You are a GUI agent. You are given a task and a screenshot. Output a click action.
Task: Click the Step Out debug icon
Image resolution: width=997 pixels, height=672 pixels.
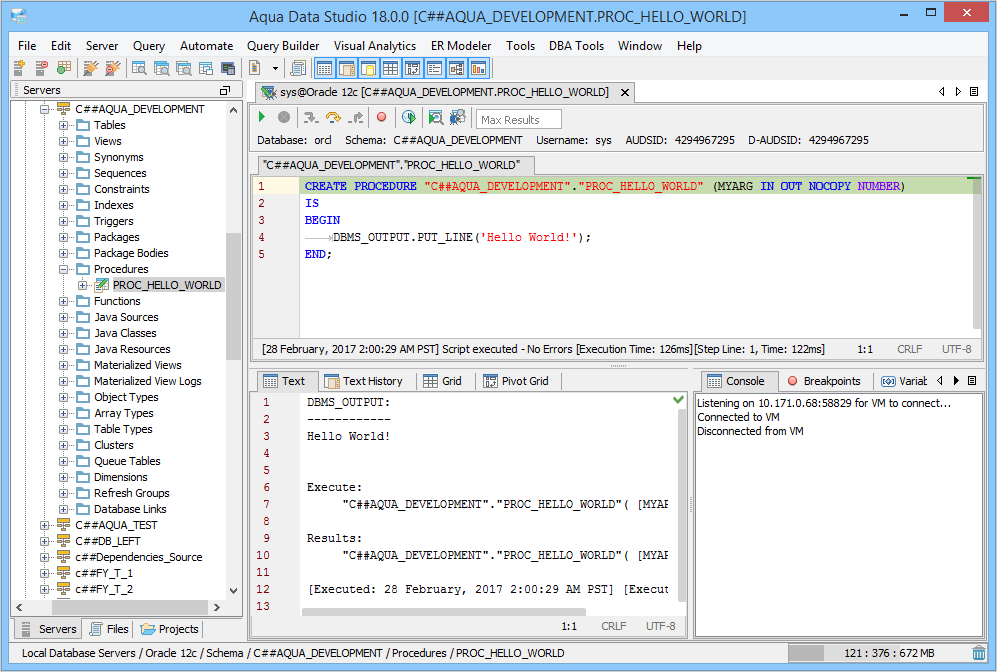(x=356, y=118)
